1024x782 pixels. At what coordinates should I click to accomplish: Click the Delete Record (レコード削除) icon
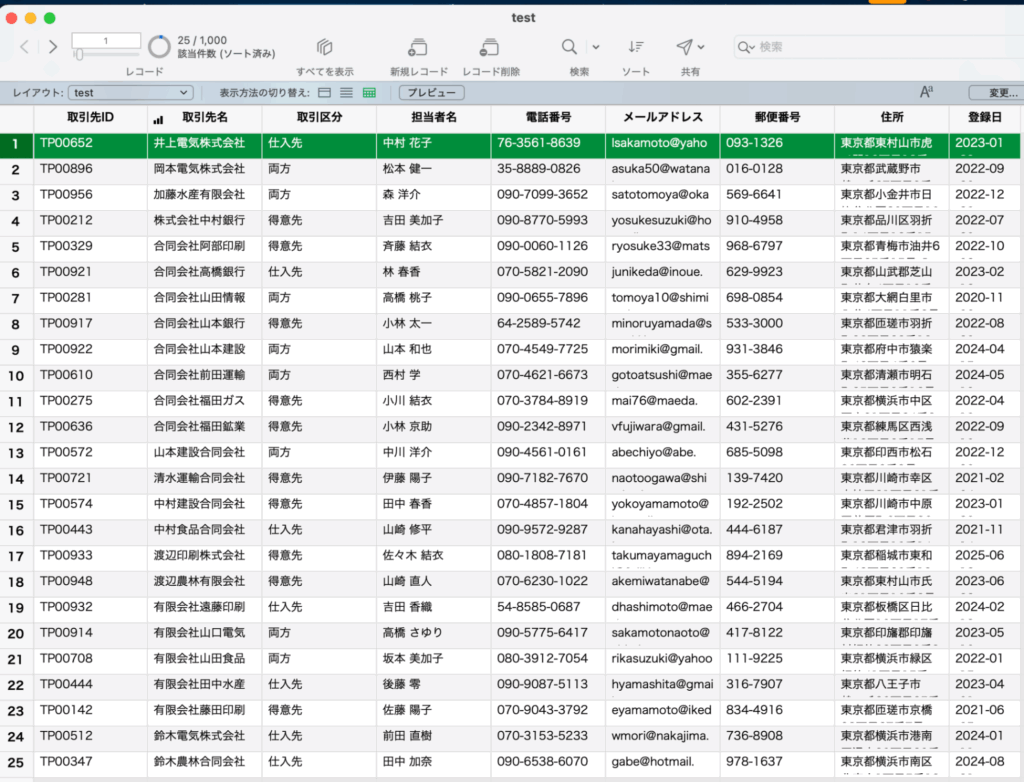490,47
